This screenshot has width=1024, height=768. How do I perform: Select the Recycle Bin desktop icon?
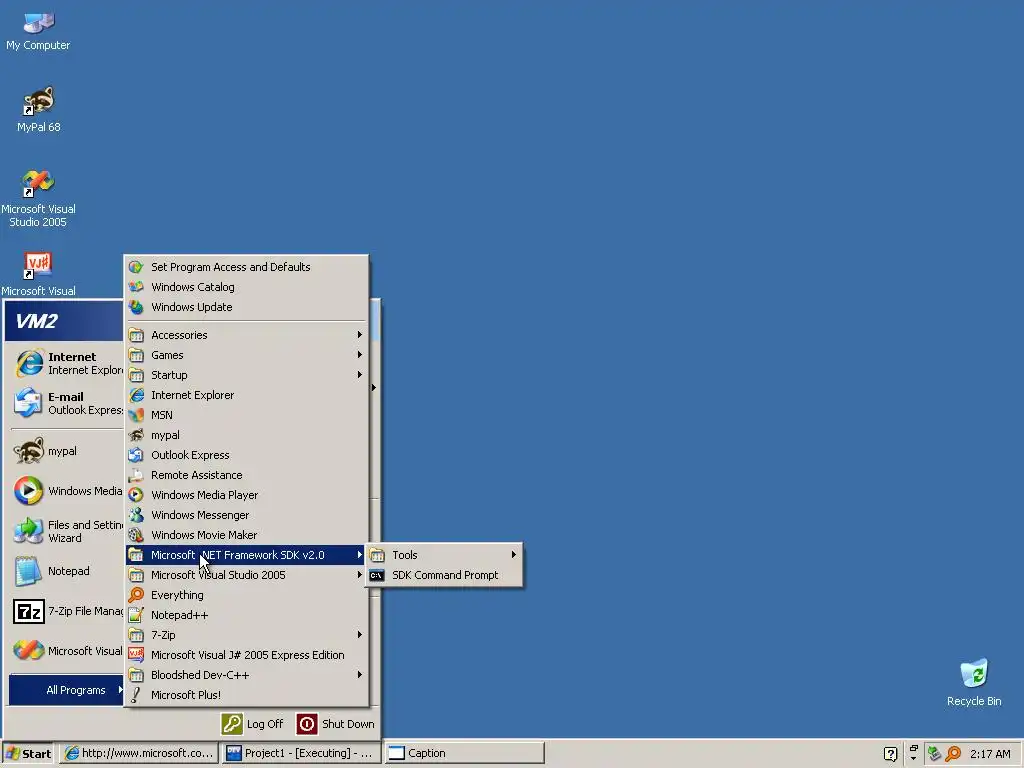(x=974, y=683)
